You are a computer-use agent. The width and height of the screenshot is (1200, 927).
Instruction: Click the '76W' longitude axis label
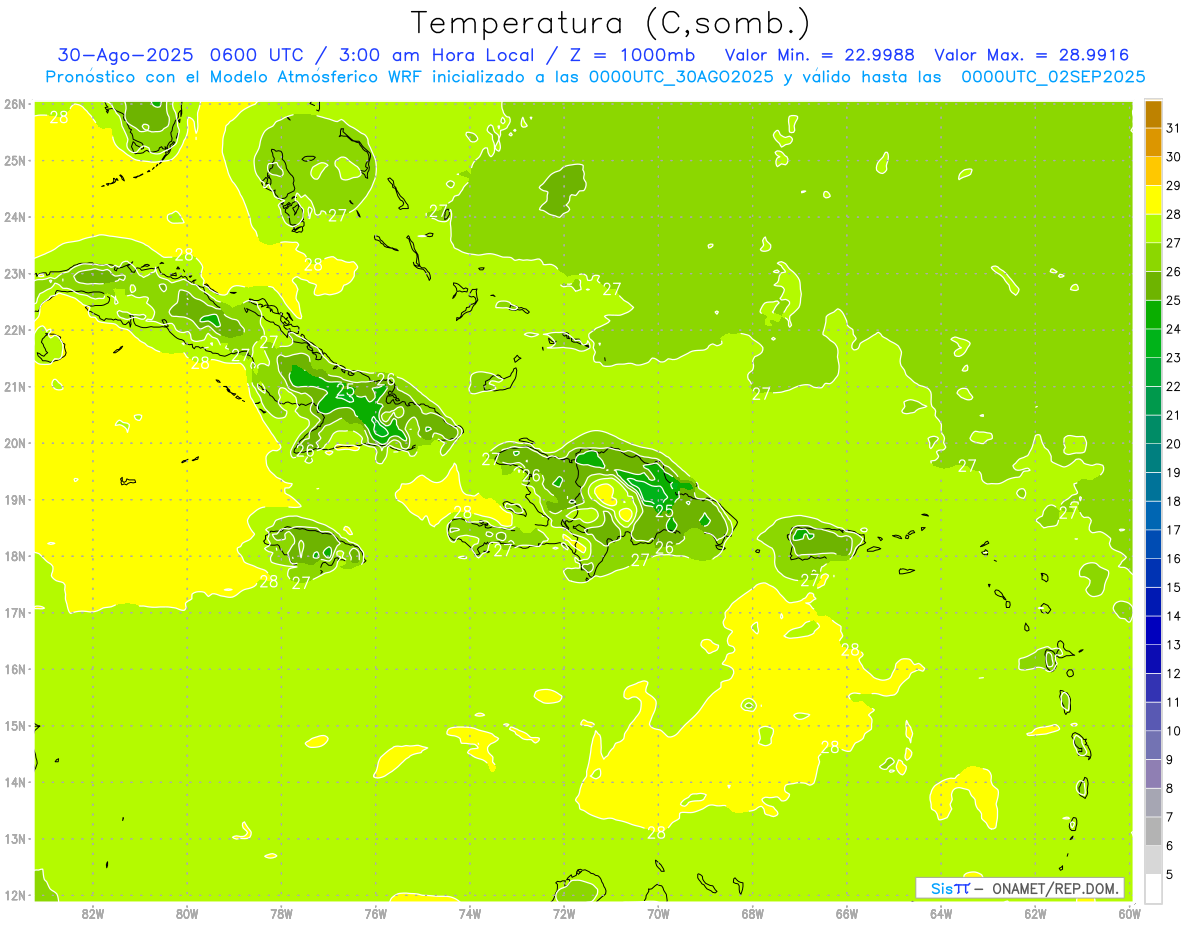375,913
